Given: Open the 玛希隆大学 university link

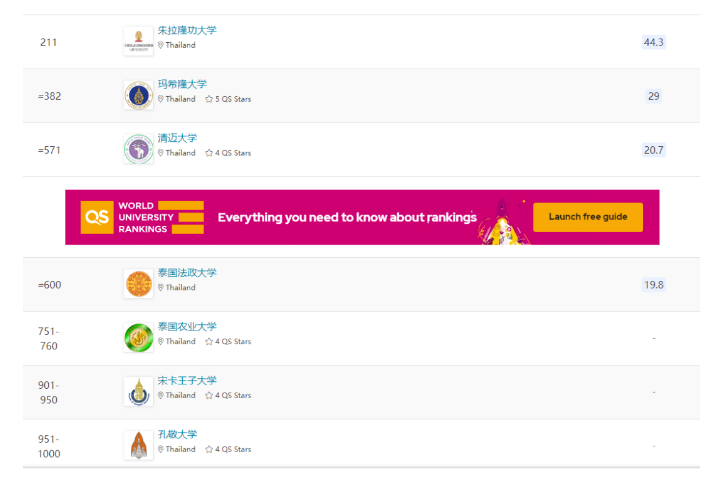Looking at the screenshot, I should coord(182,84).
